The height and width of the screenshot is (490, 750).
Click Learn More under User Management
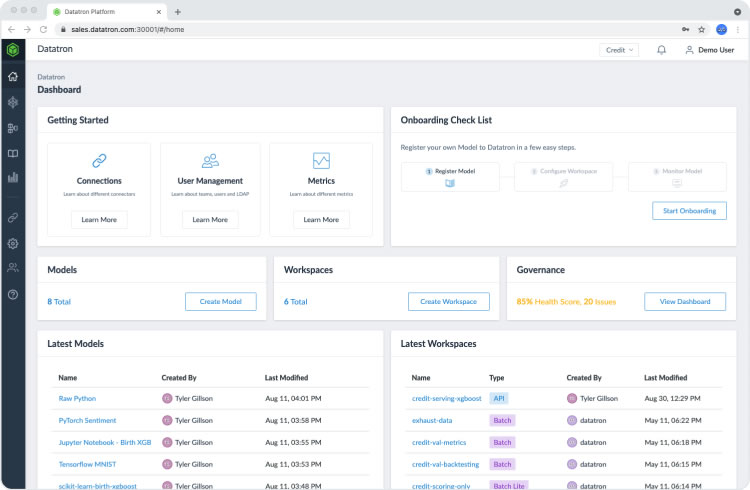210,220
